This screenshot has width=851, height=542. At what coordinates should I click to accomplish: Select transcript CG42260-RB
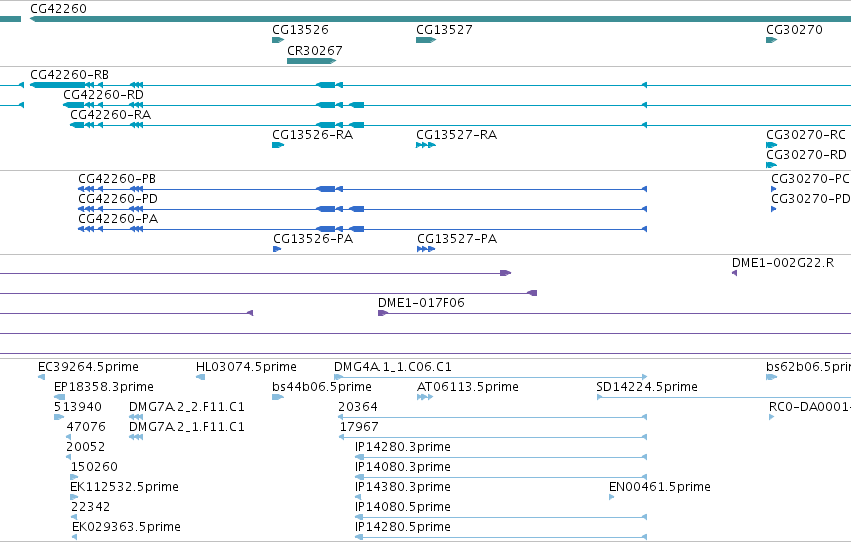pos(440,85)
